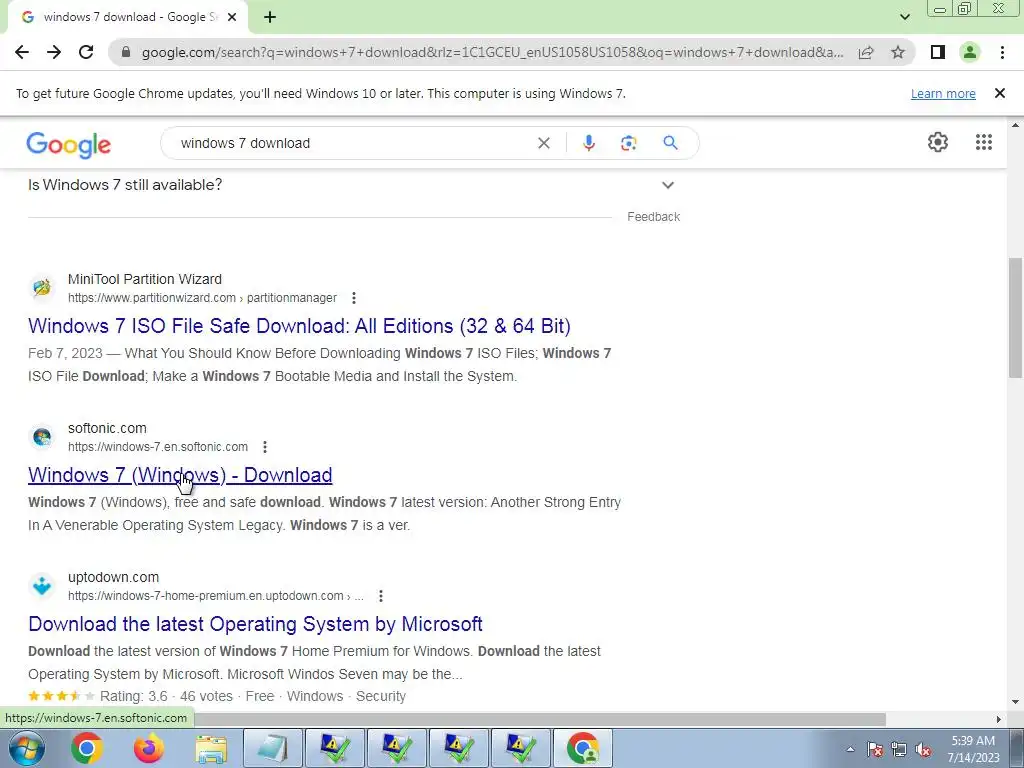1024x768 pixels.
Task: Click the uptodown.com site favicon
Action: click(42, 585)
